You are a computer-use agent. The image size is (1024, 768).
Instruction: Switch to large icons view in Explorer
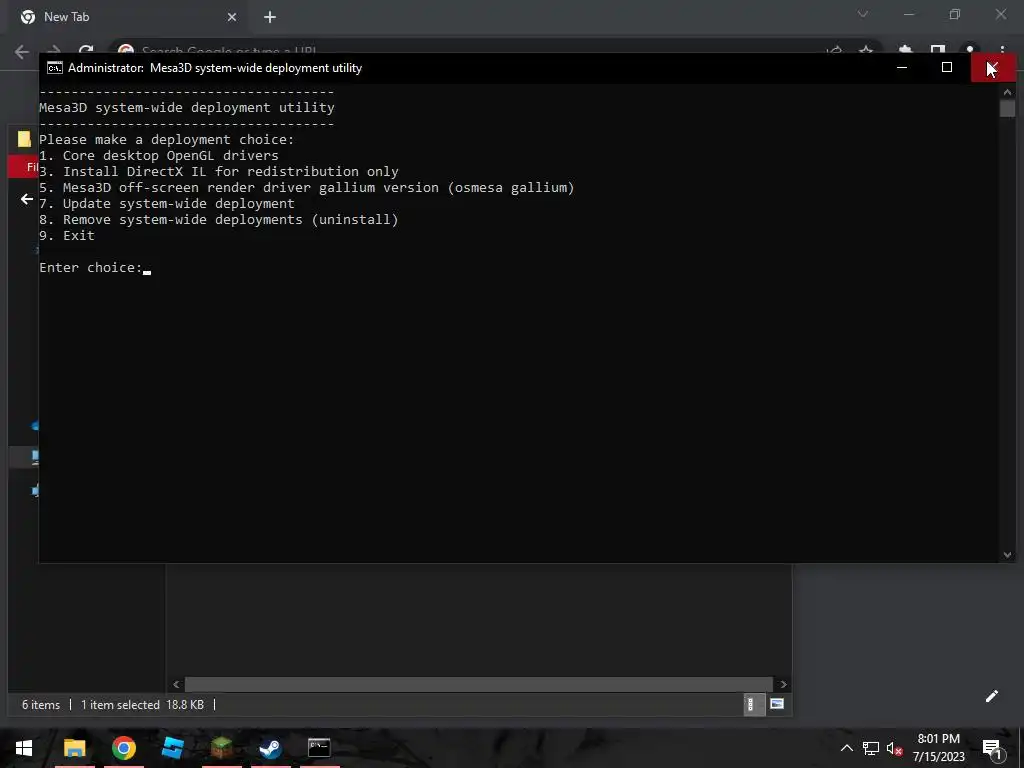pyautogui.click(x=776, y=704)
